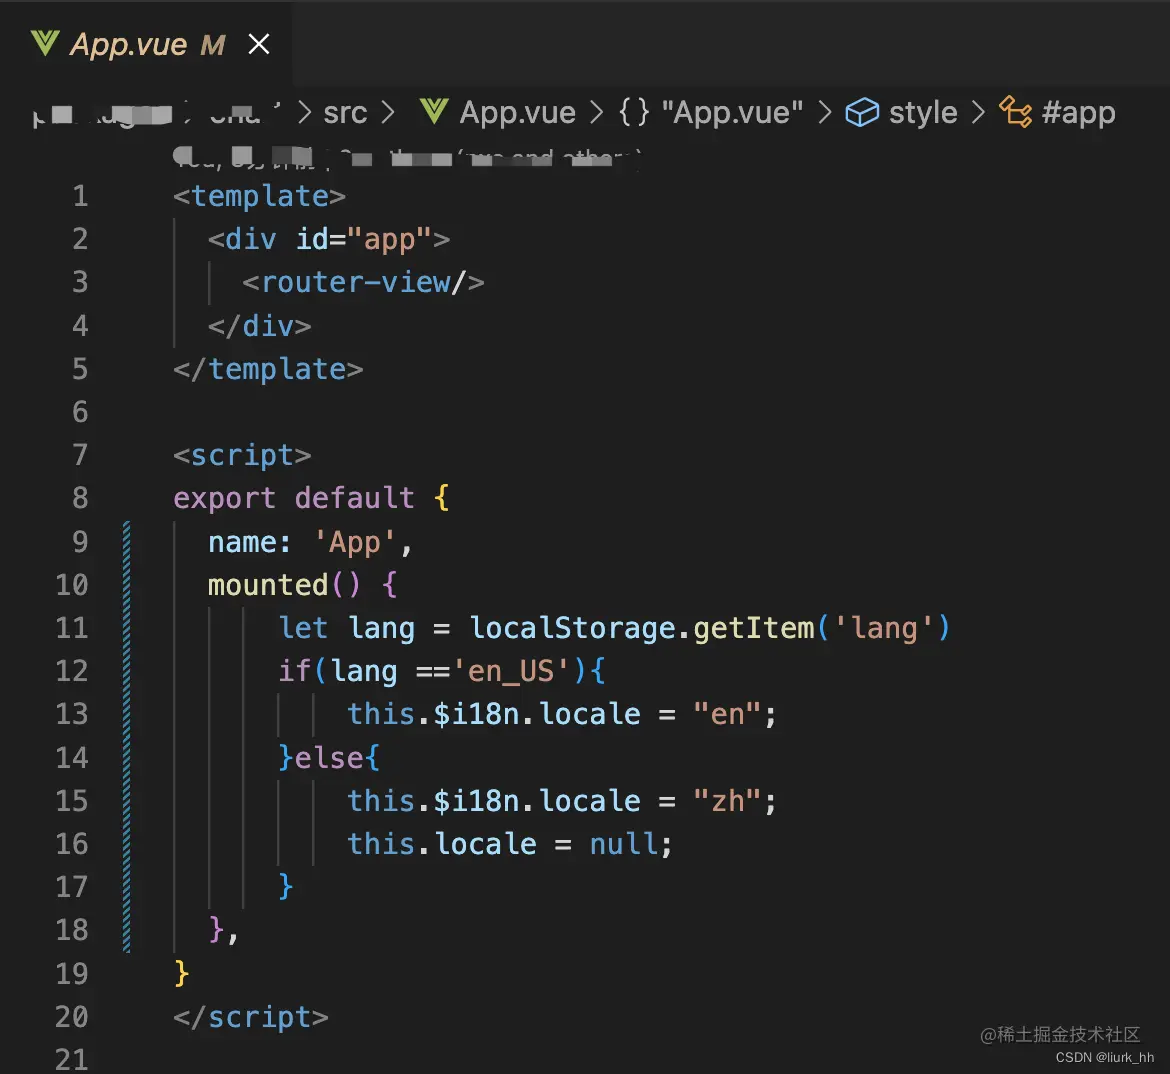Click the div id="app" line
The image size is (1170, 1074).
328,240
